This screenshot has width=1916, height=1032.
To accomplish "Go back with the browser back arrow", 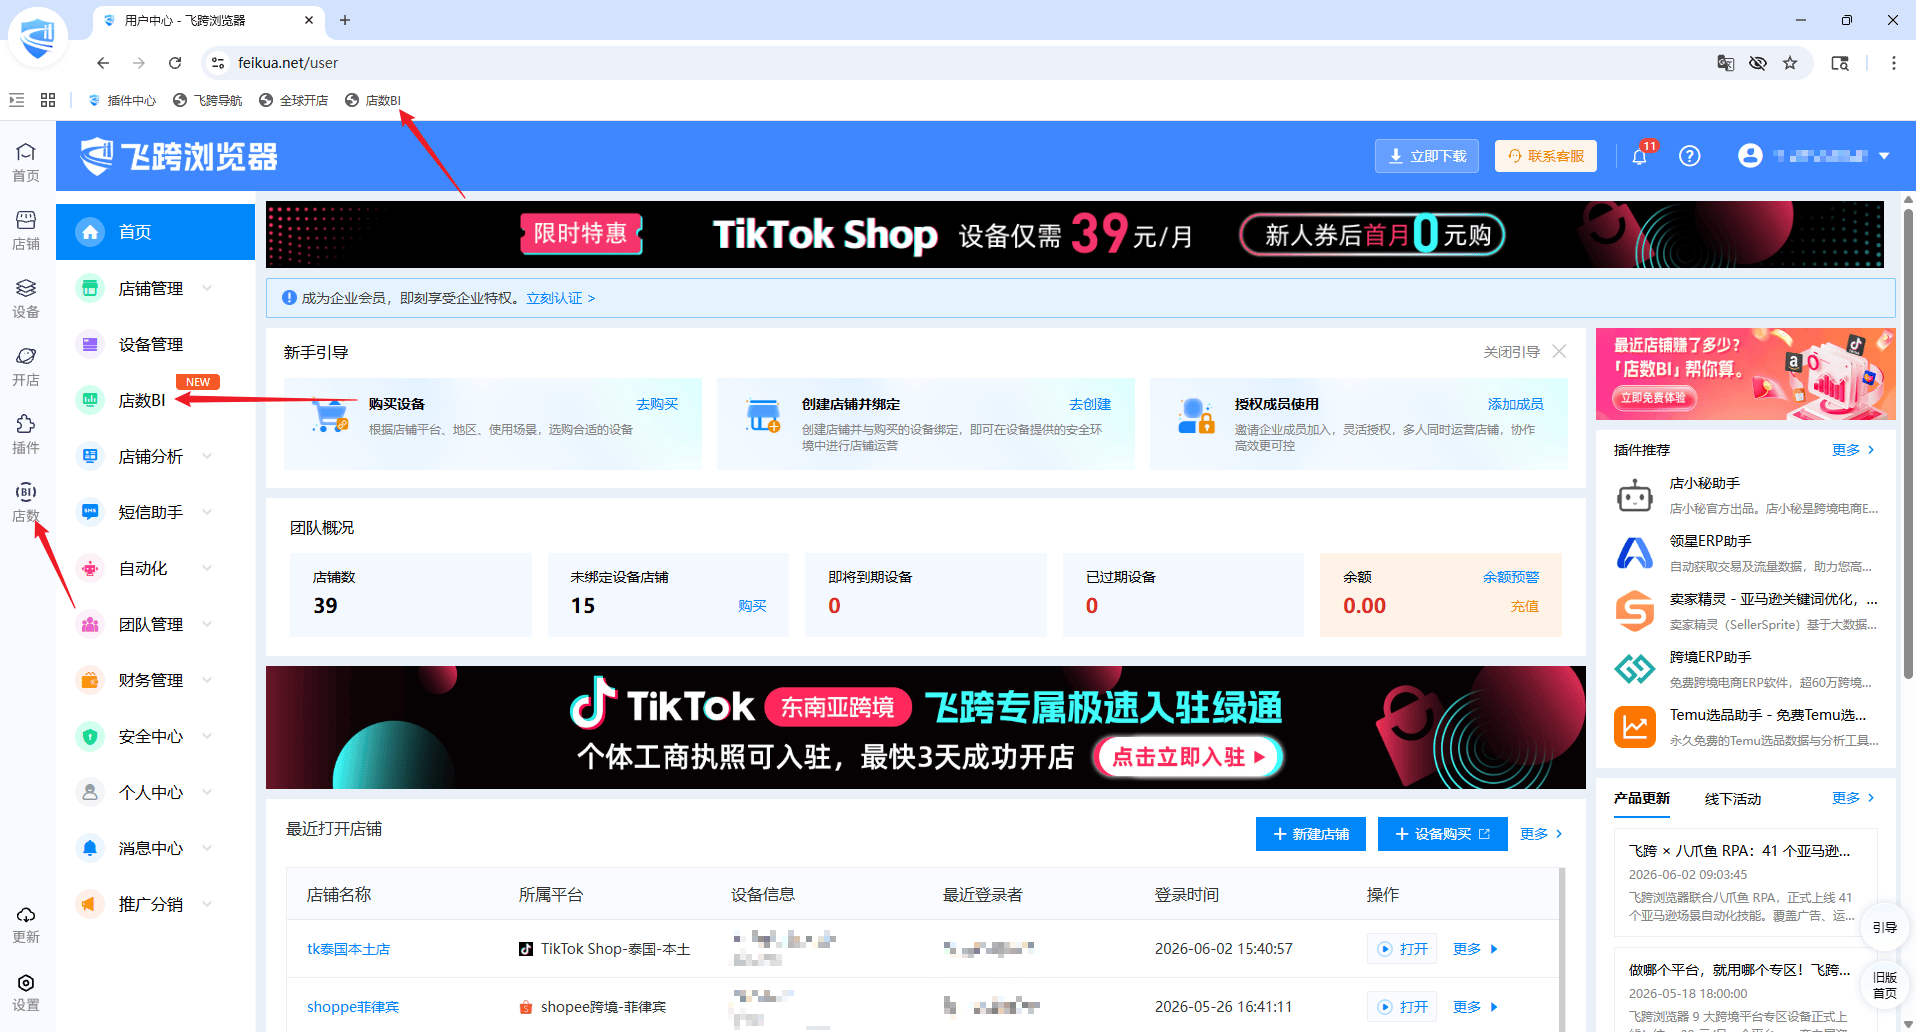I will pos(103,63).
